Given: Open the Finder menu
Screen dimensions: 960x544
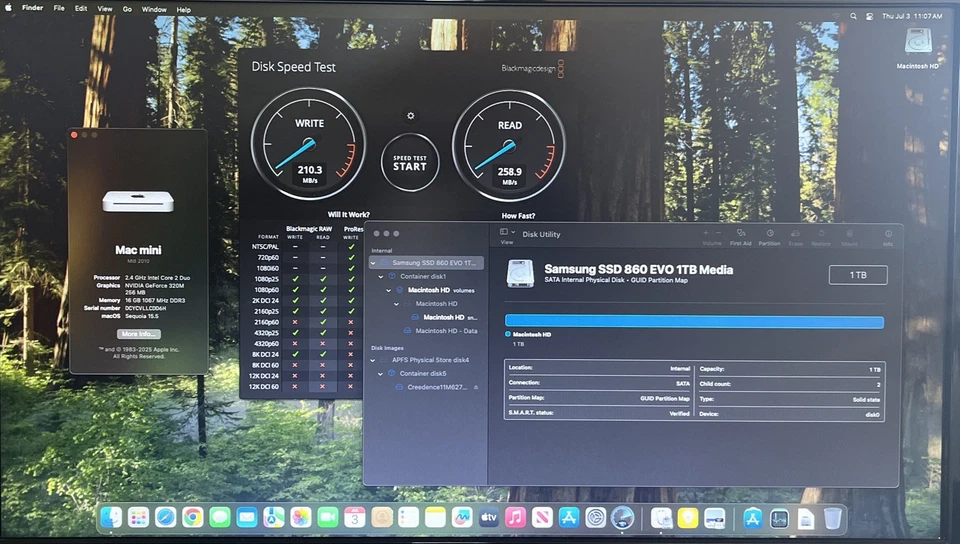Looking at the screenshot, I should point(32,9).
